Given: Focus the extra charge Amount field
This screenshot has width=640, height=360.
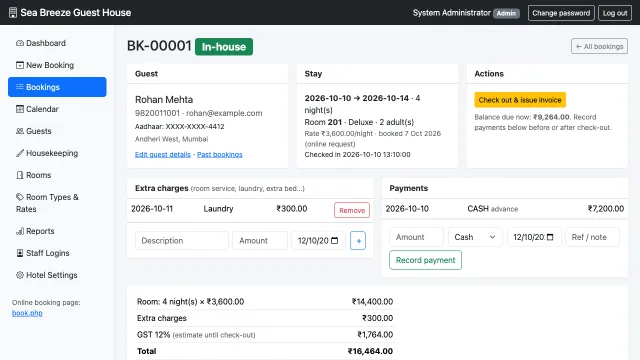Looking at the screenshot, I should point(260,240).
